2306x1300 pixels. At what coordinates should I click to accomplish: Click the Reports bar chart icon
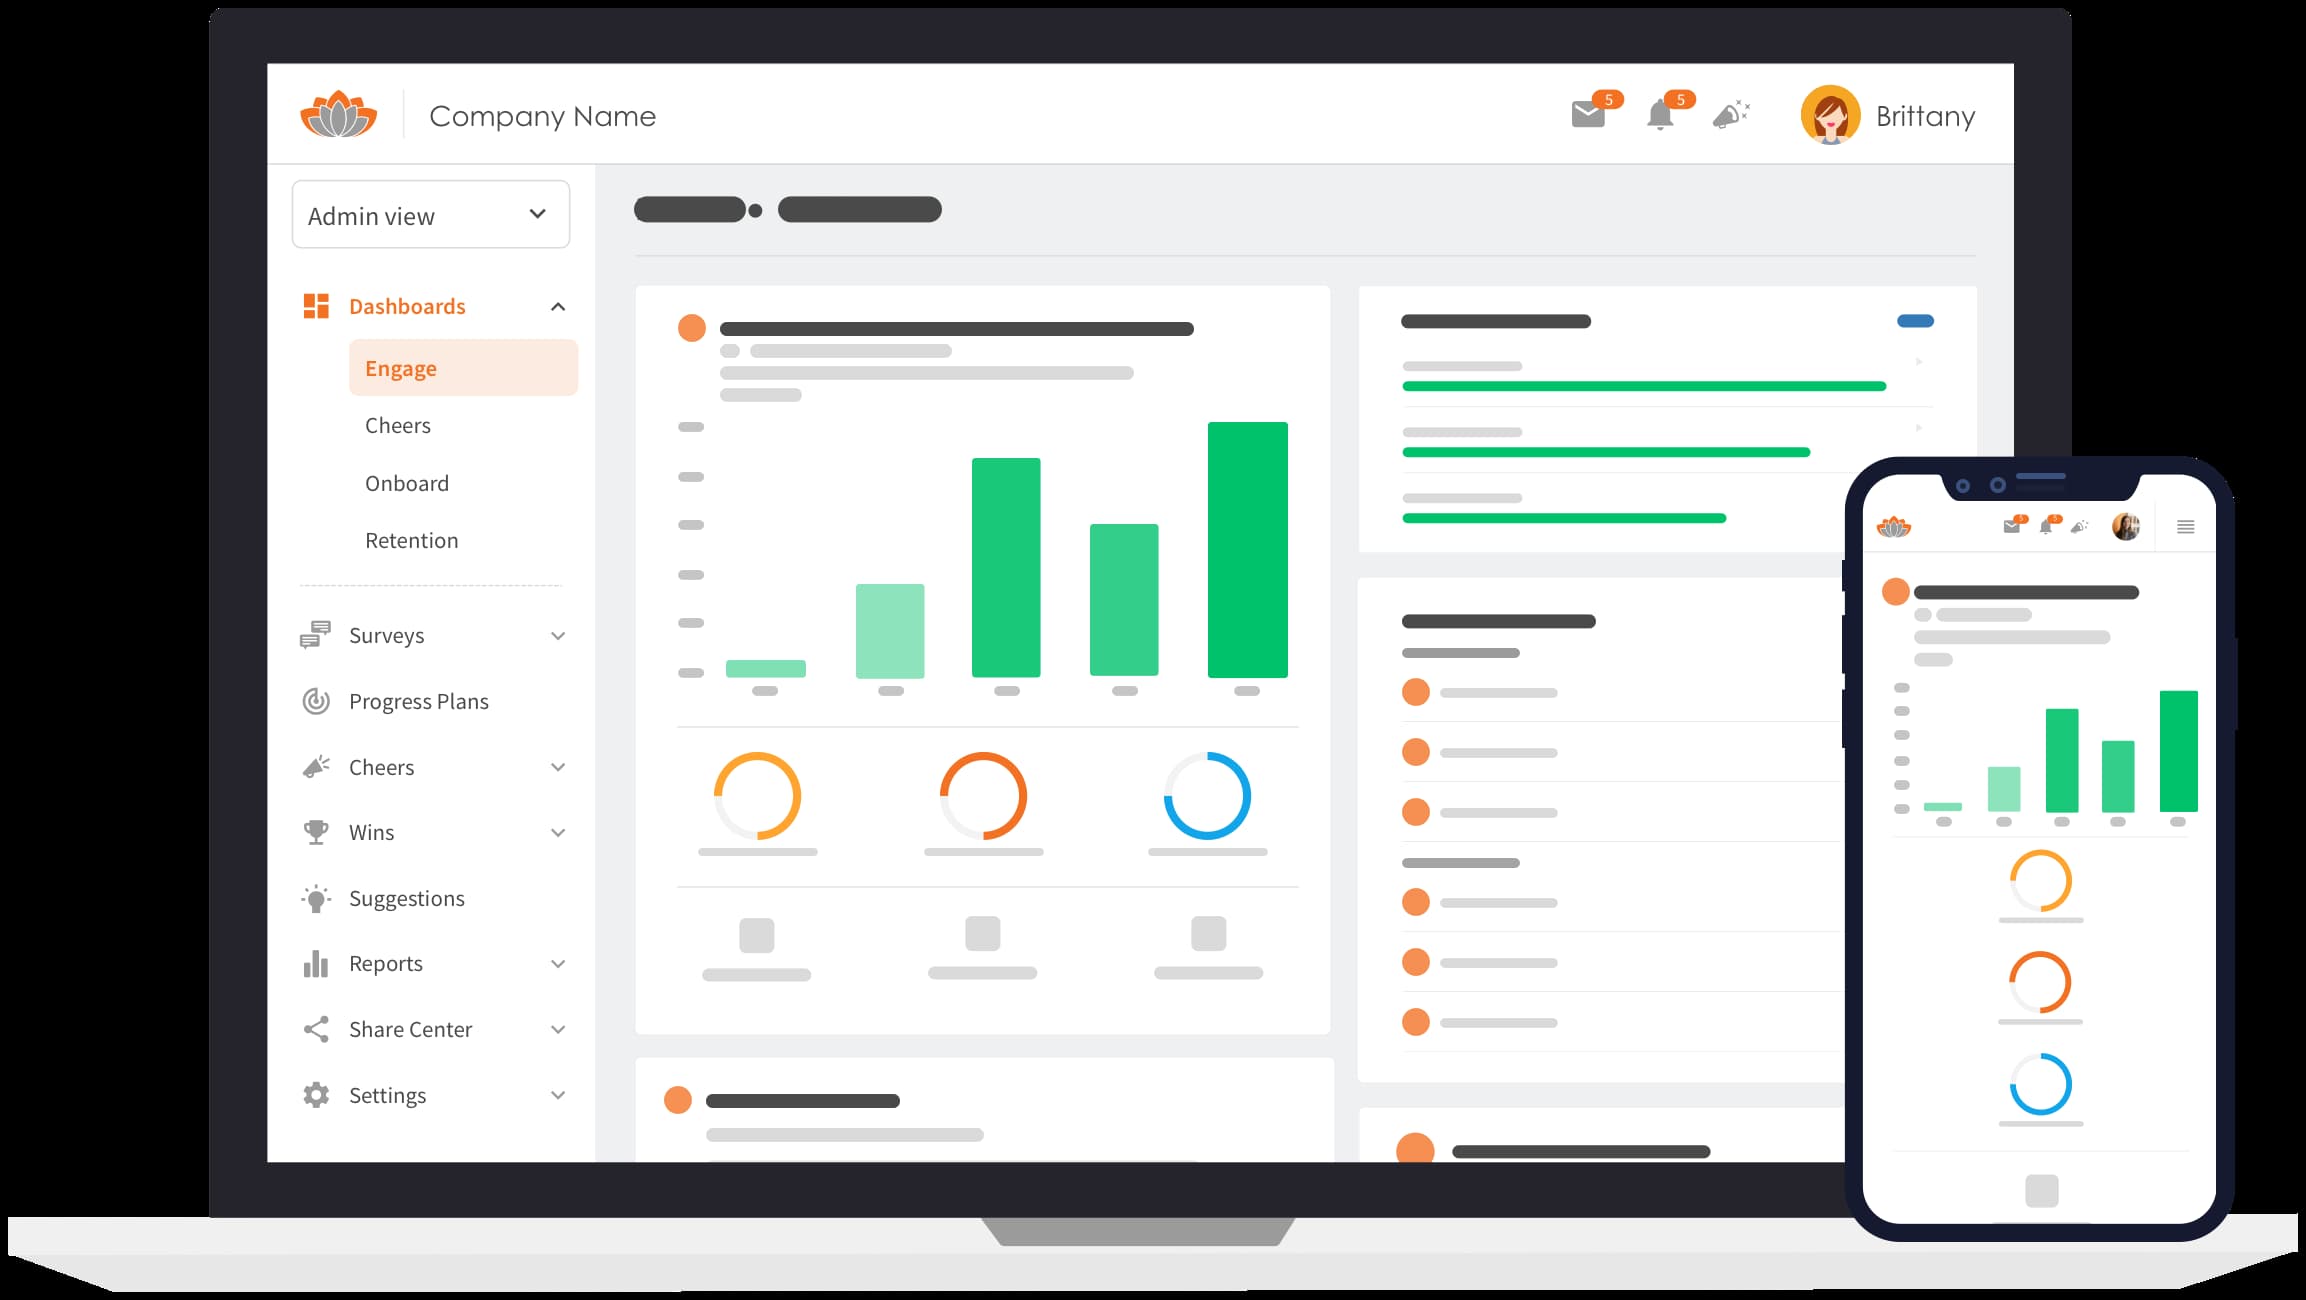(312, 963)
